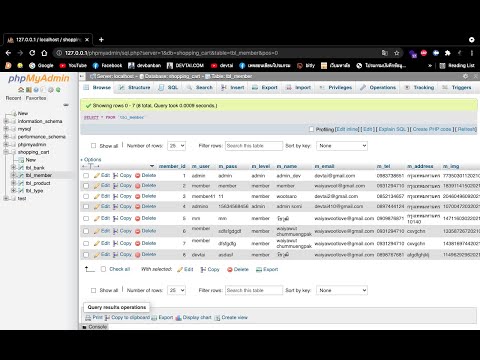The image size is (480, 360).
Task: Switch to the Structure tab
Action: (x=135, y=87)
